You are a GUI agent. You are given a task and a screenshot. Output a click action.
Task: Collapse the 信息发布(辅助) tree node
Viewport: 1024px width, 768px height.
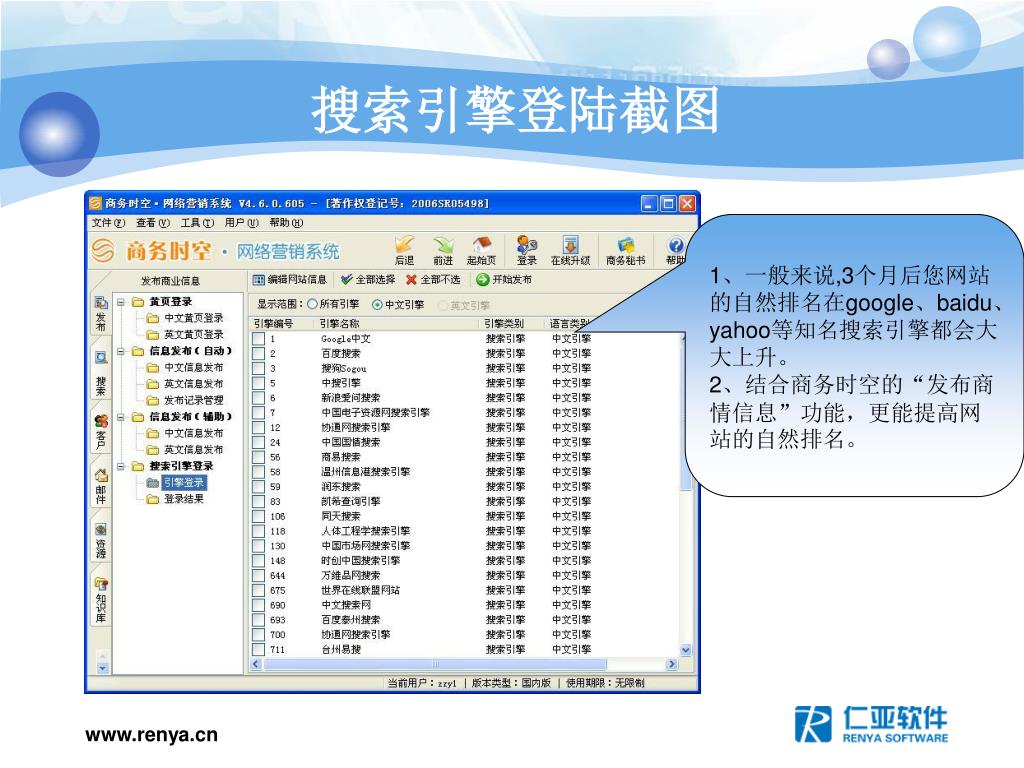[x=121, y=417]
